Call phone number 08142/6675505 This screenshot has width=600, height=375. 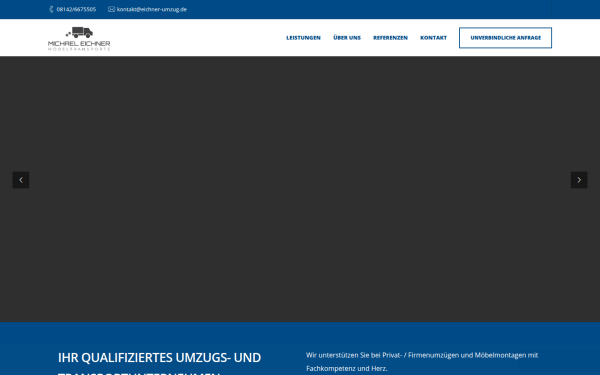(x=76, y=9)
